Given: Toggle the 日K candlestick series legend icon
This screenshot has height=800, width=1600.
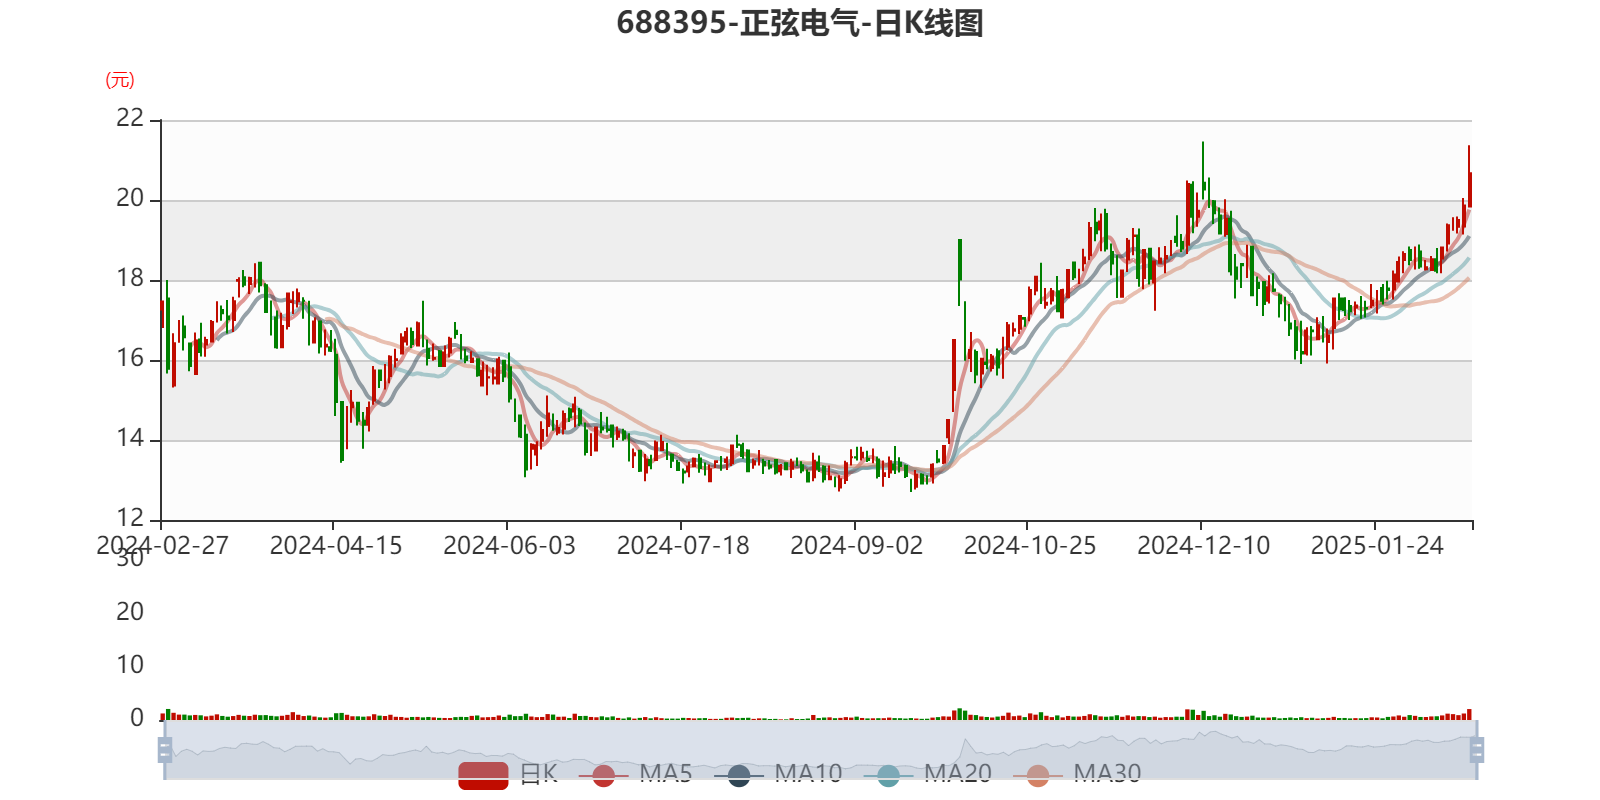Looking at the screenshot, I should (483, 775).
